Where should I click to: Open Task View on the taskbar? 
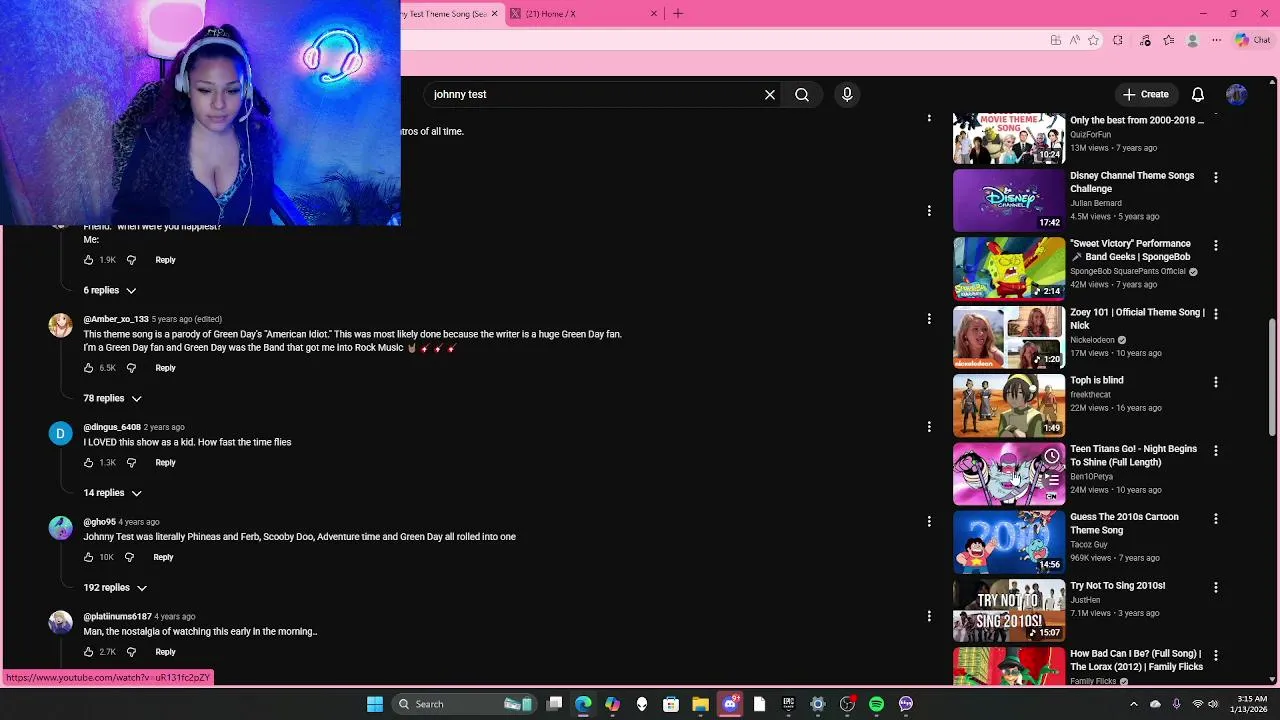[555, 704]
